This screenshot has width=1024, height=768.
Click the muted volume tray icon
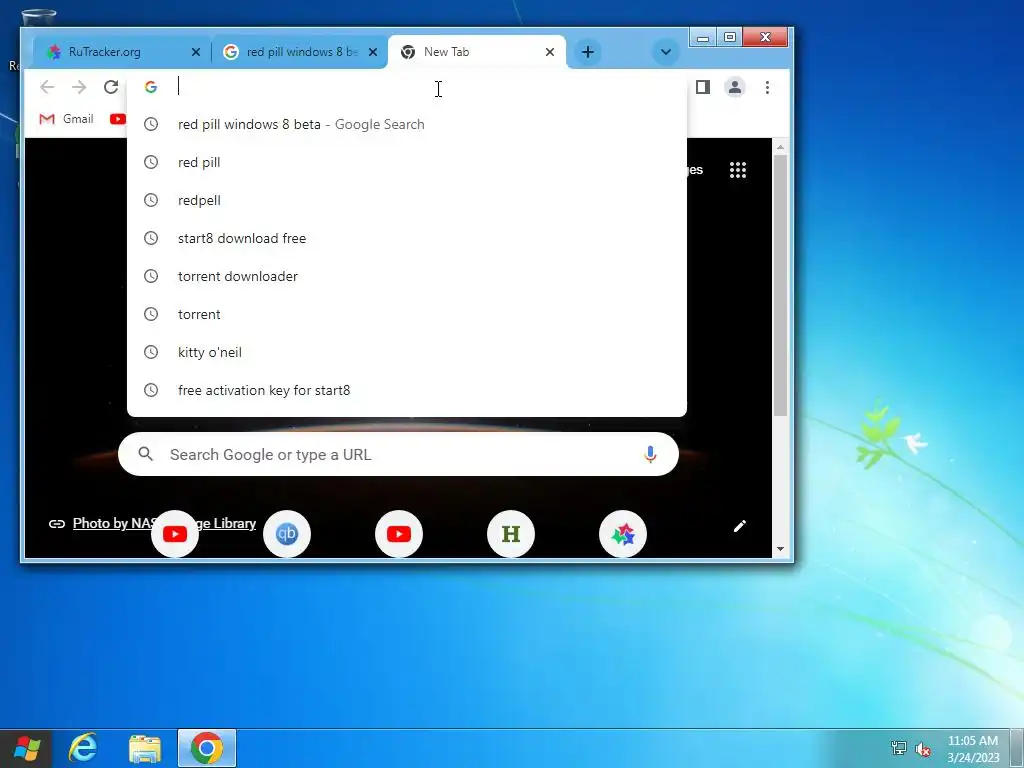point(923,749)
